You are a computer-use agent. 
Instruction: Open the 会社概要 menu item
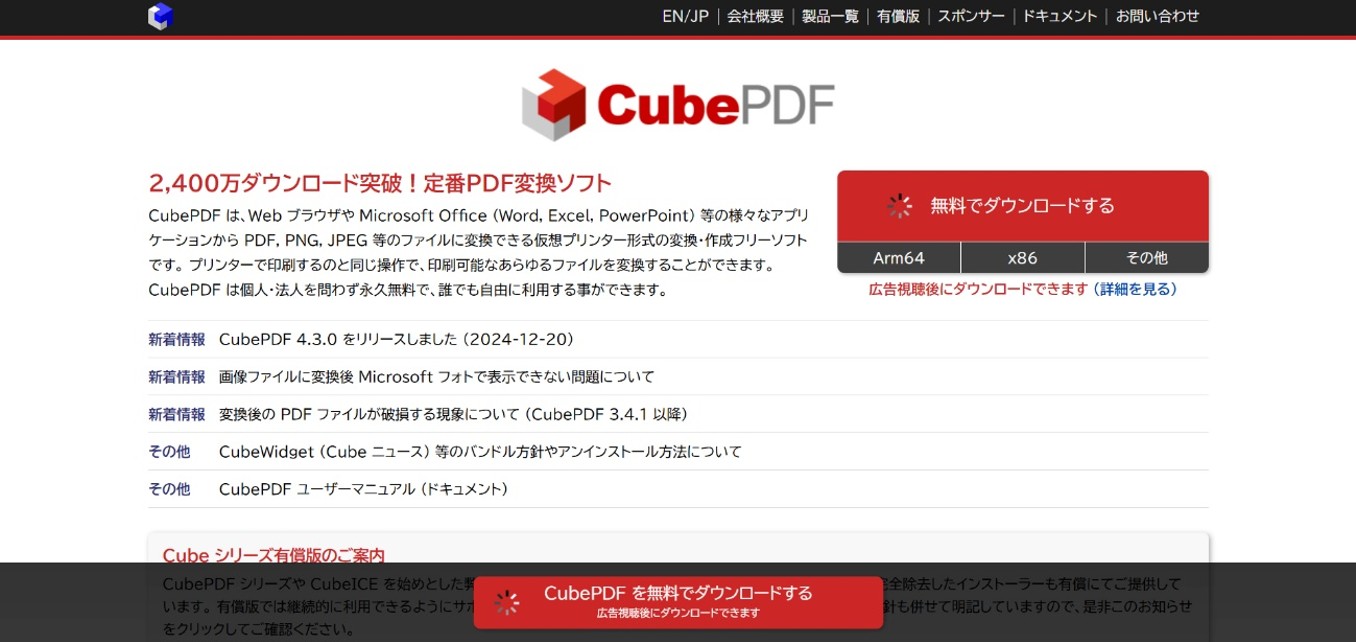756,16
